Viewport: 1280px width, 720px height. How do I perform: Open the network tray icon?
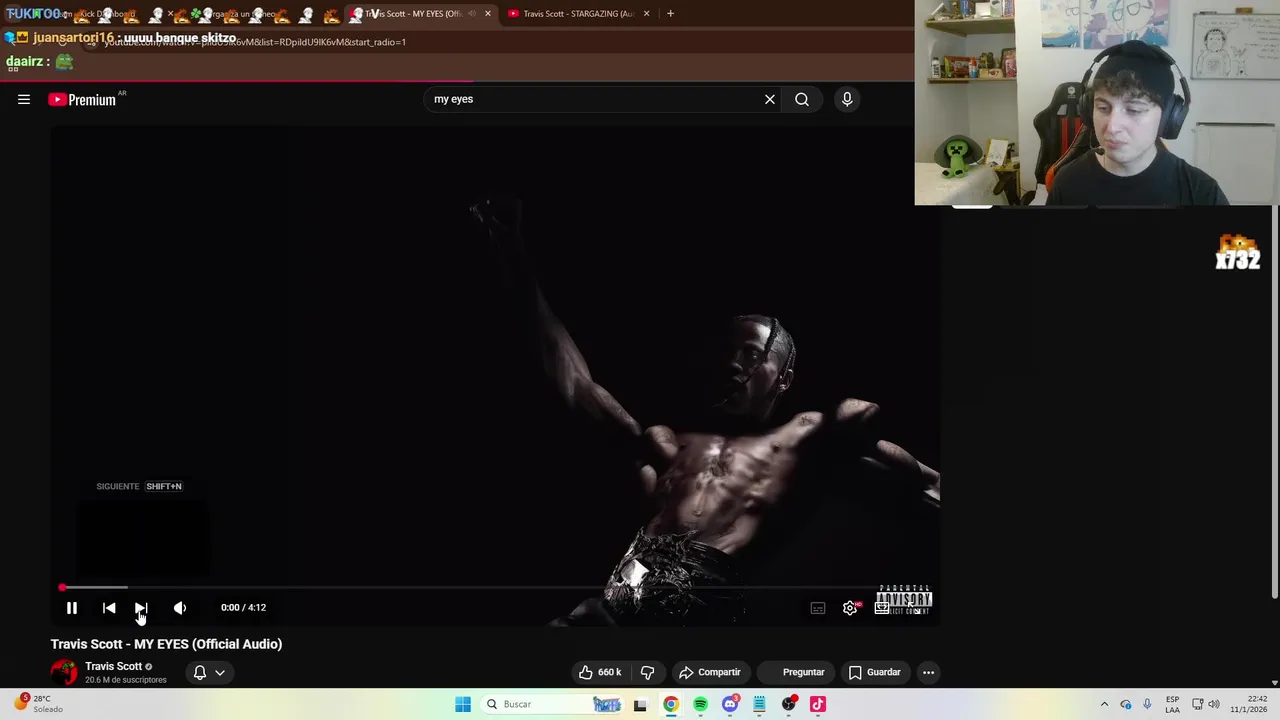point(1197,704)
